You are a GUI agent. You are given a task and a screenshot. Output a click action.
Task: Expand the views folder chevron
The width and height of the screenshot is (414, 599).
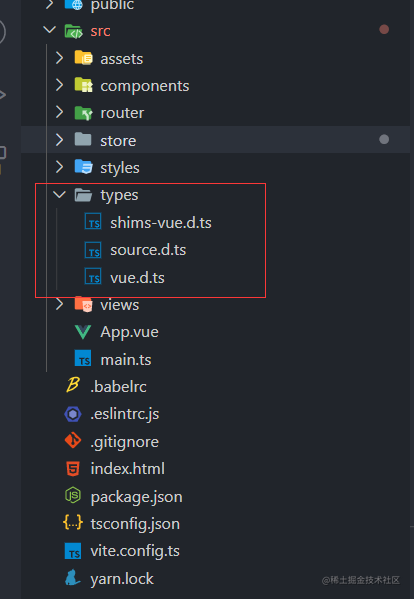(59, 304)
